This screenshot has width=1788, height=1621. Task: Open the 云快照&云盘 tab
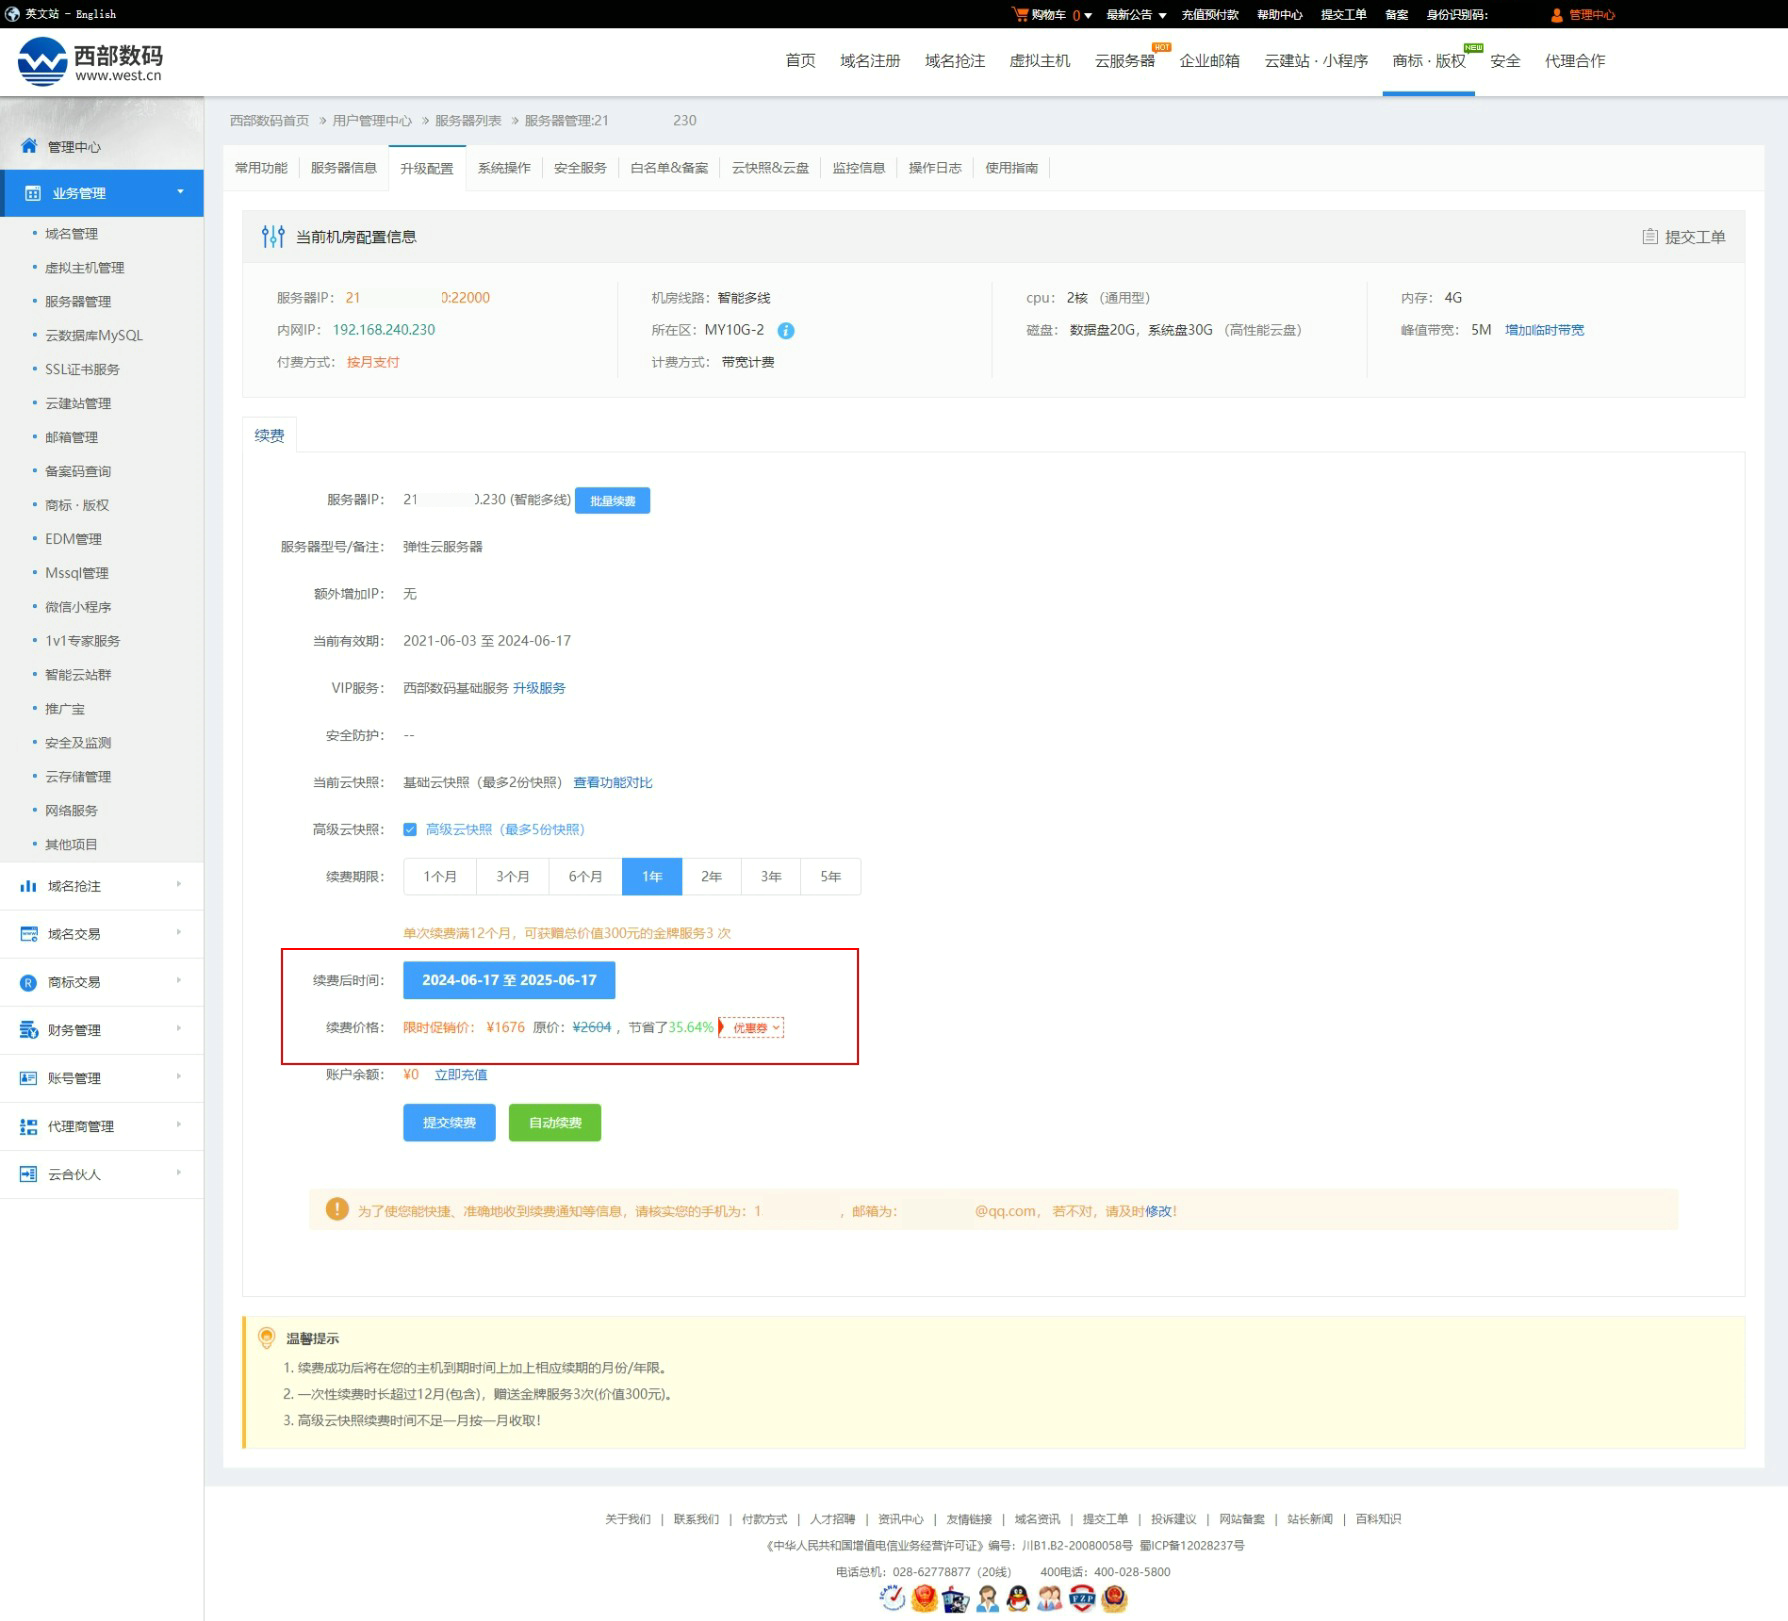pyautogui.click(x=770, y=168)
